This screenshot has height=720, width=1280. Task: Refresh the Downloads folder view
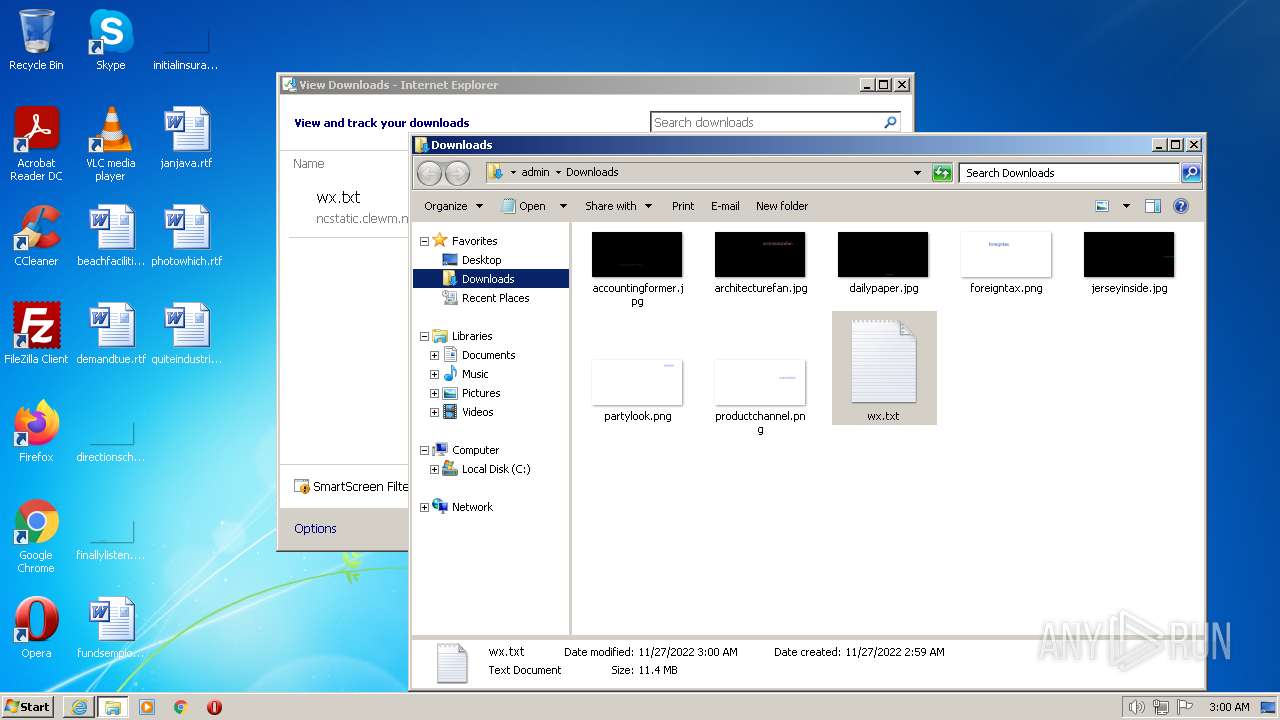coord(942,173)
